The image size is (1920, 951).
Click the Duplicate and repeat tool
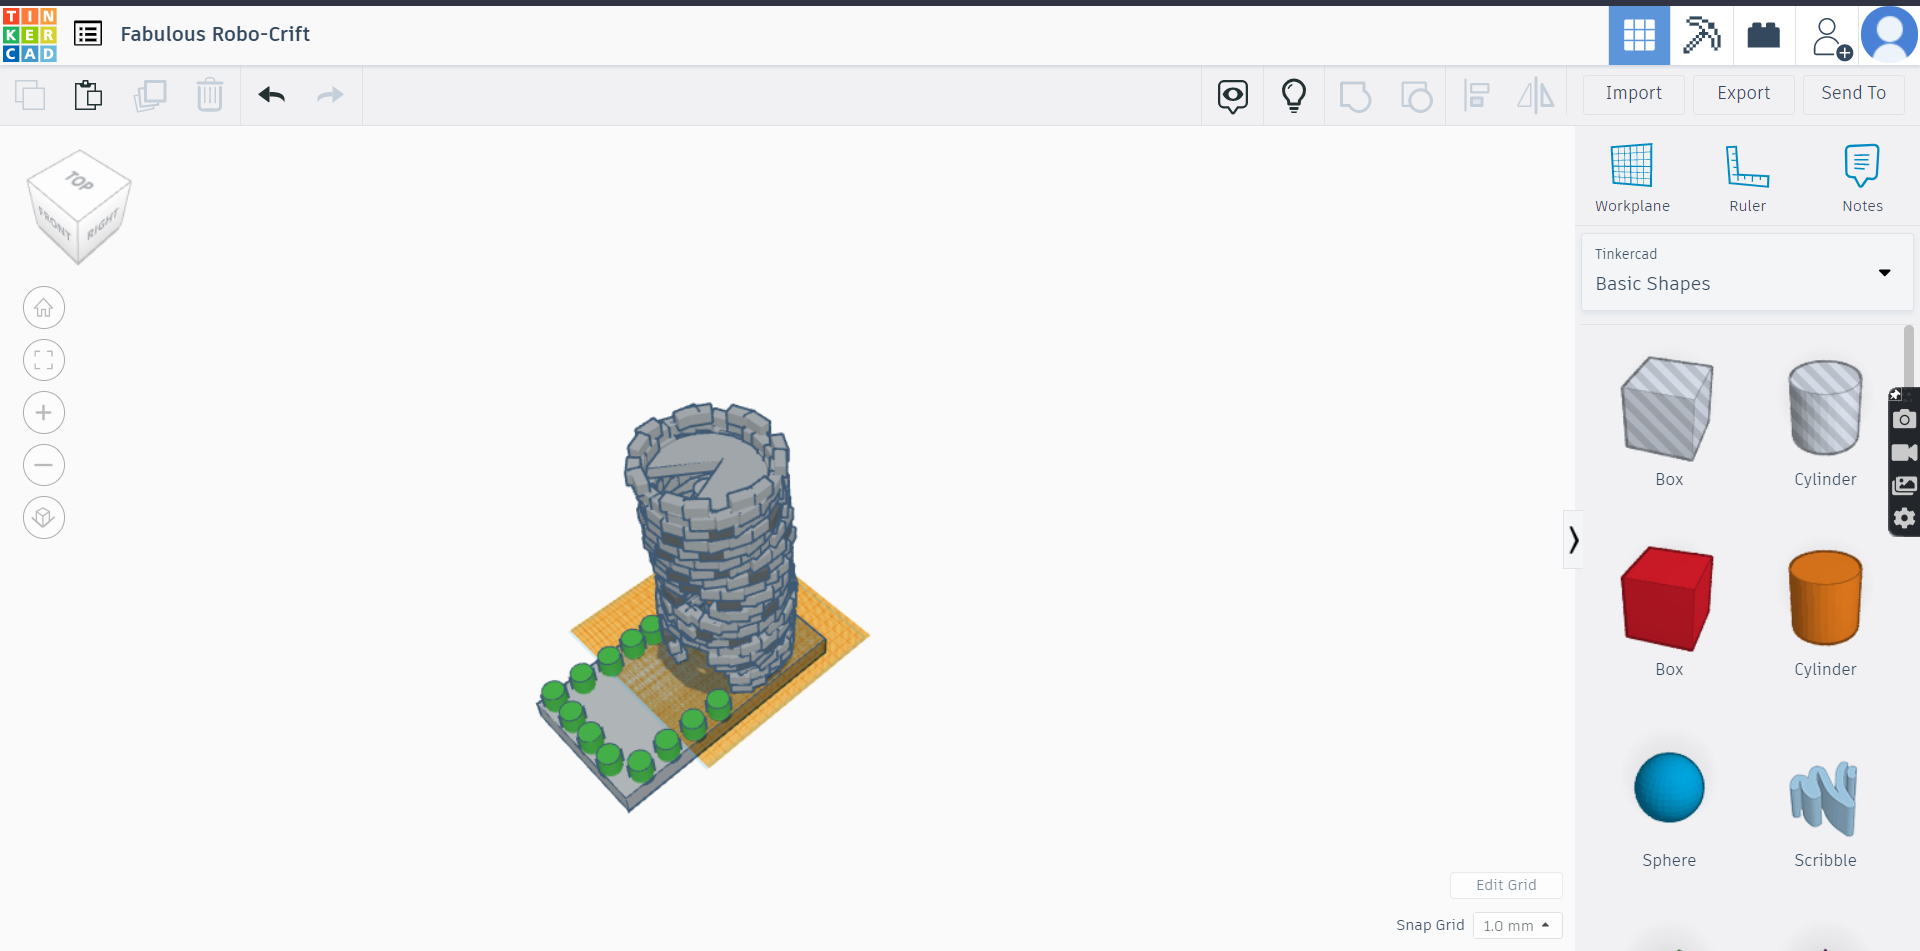tap(150, 95)
